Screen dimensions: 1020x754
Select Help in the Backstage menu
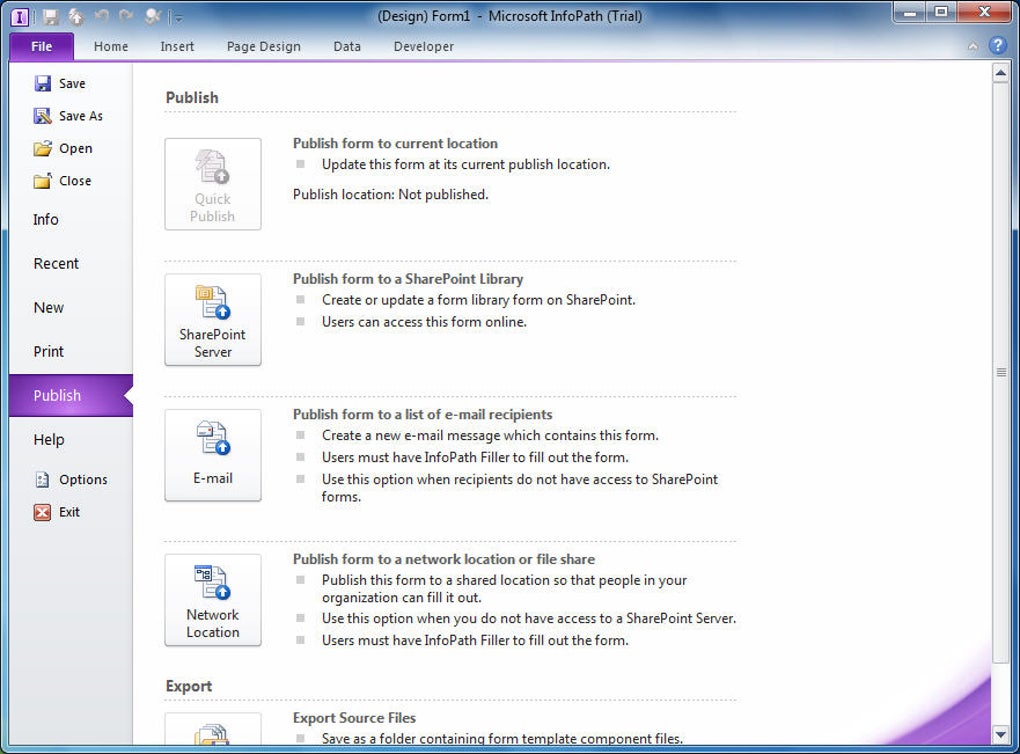tap(71, 439)
